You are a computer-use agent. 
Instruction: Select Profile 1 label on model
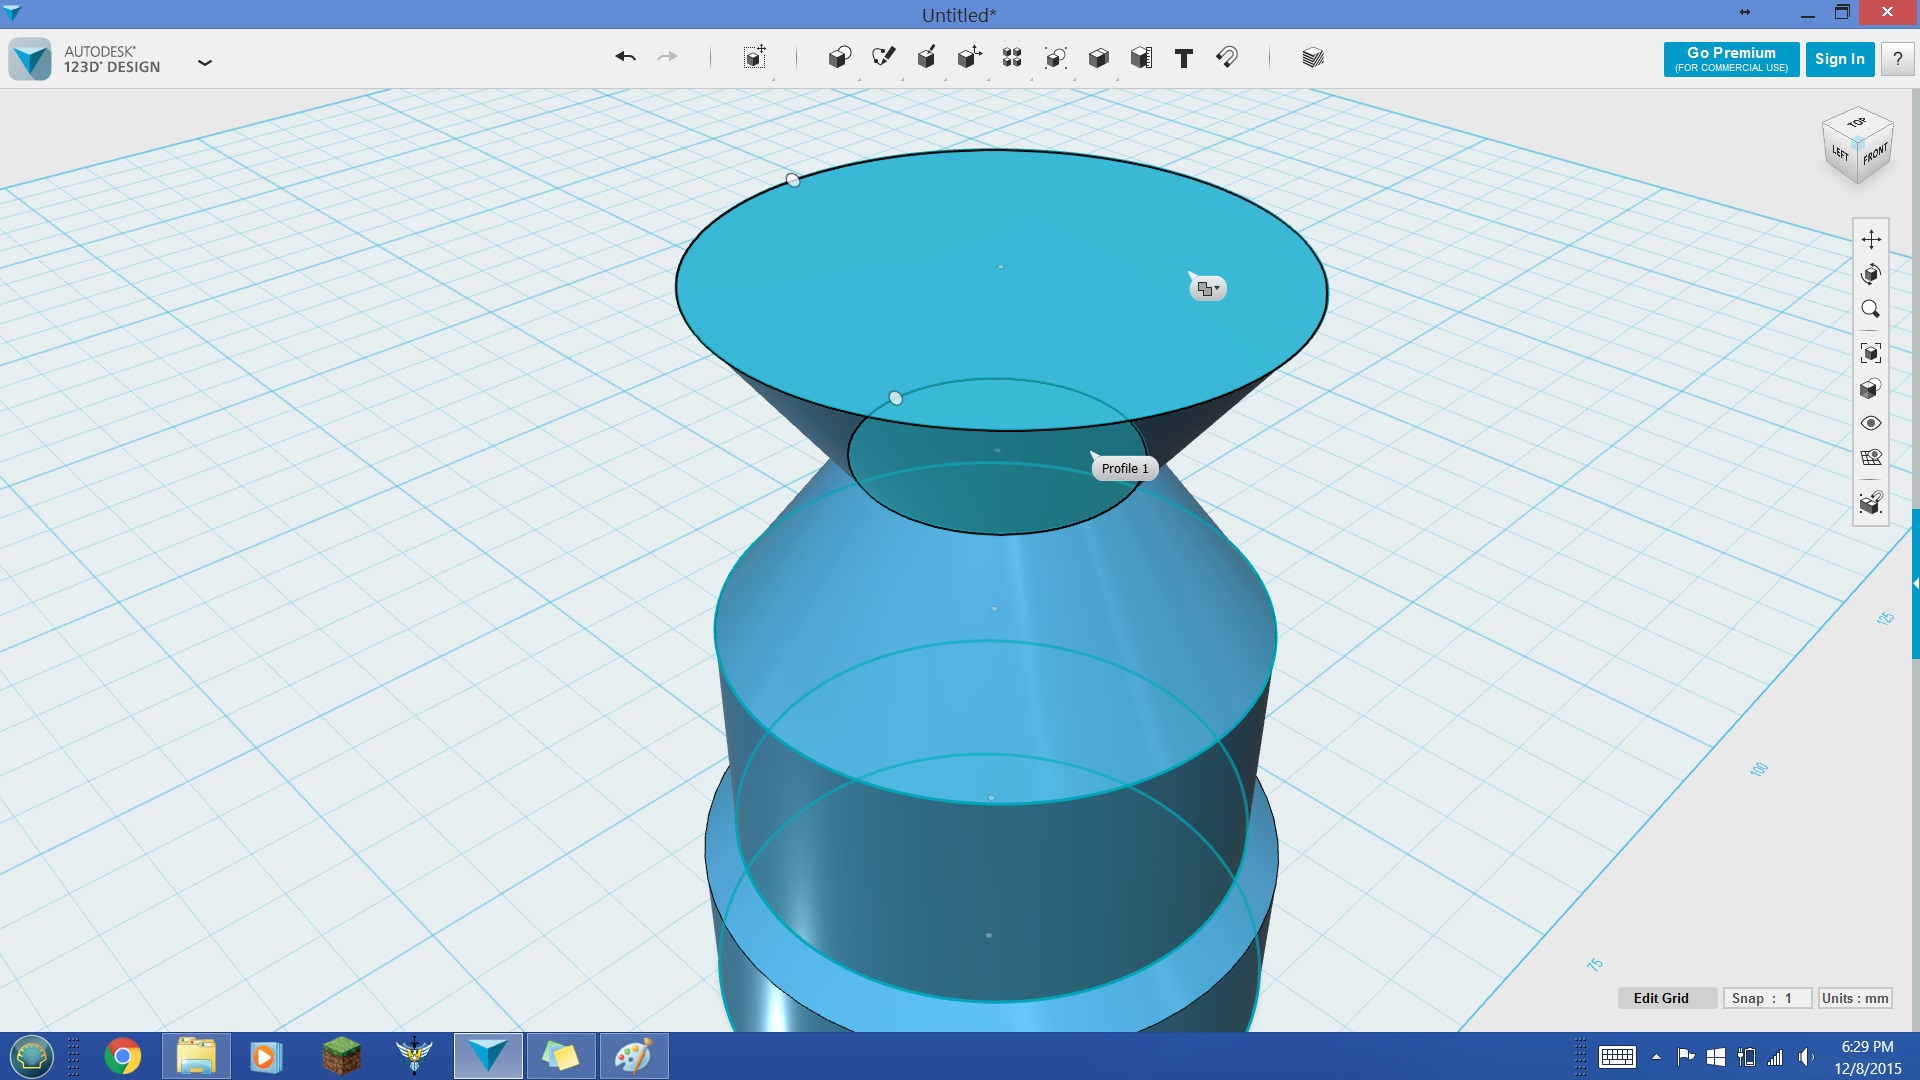point(1124,468)
